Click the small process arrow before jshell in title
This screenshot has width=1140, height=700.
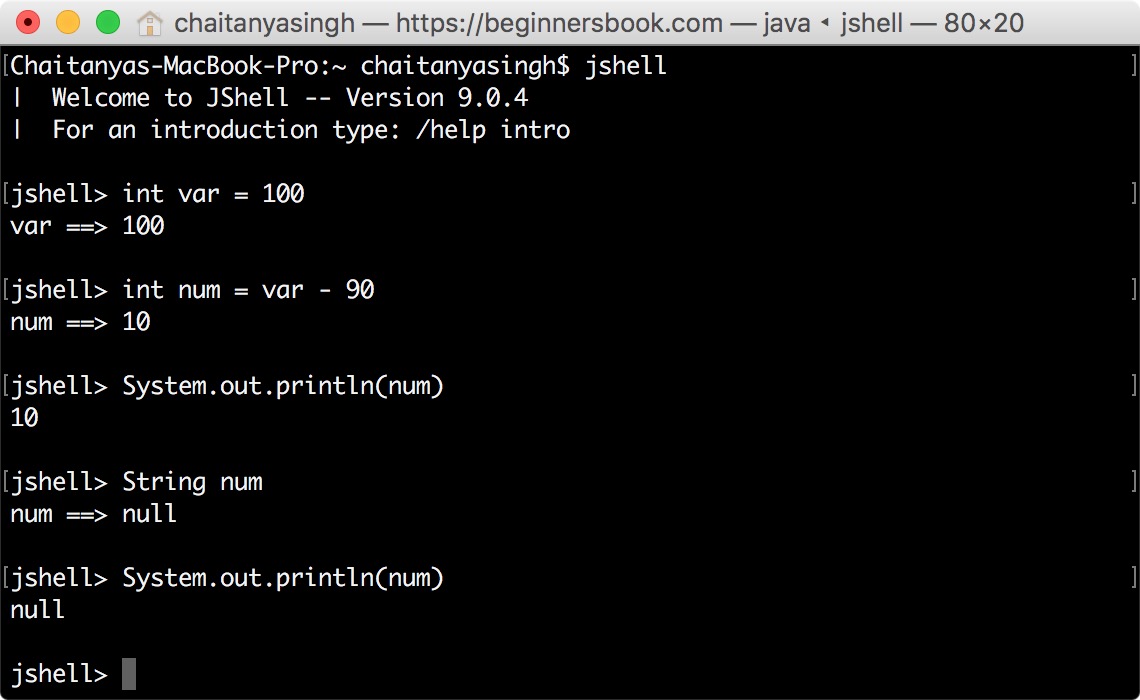pyautogui.click(x=825, y=23)
